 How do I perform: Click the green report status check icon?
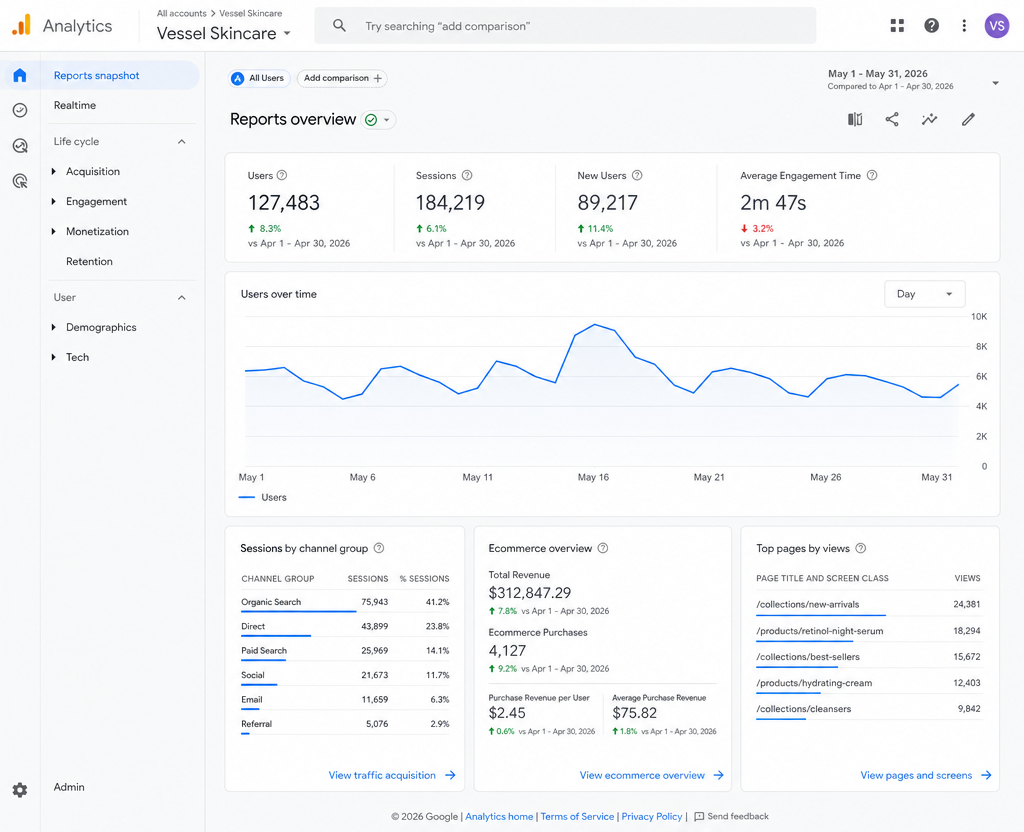click(x=371, y=120)
